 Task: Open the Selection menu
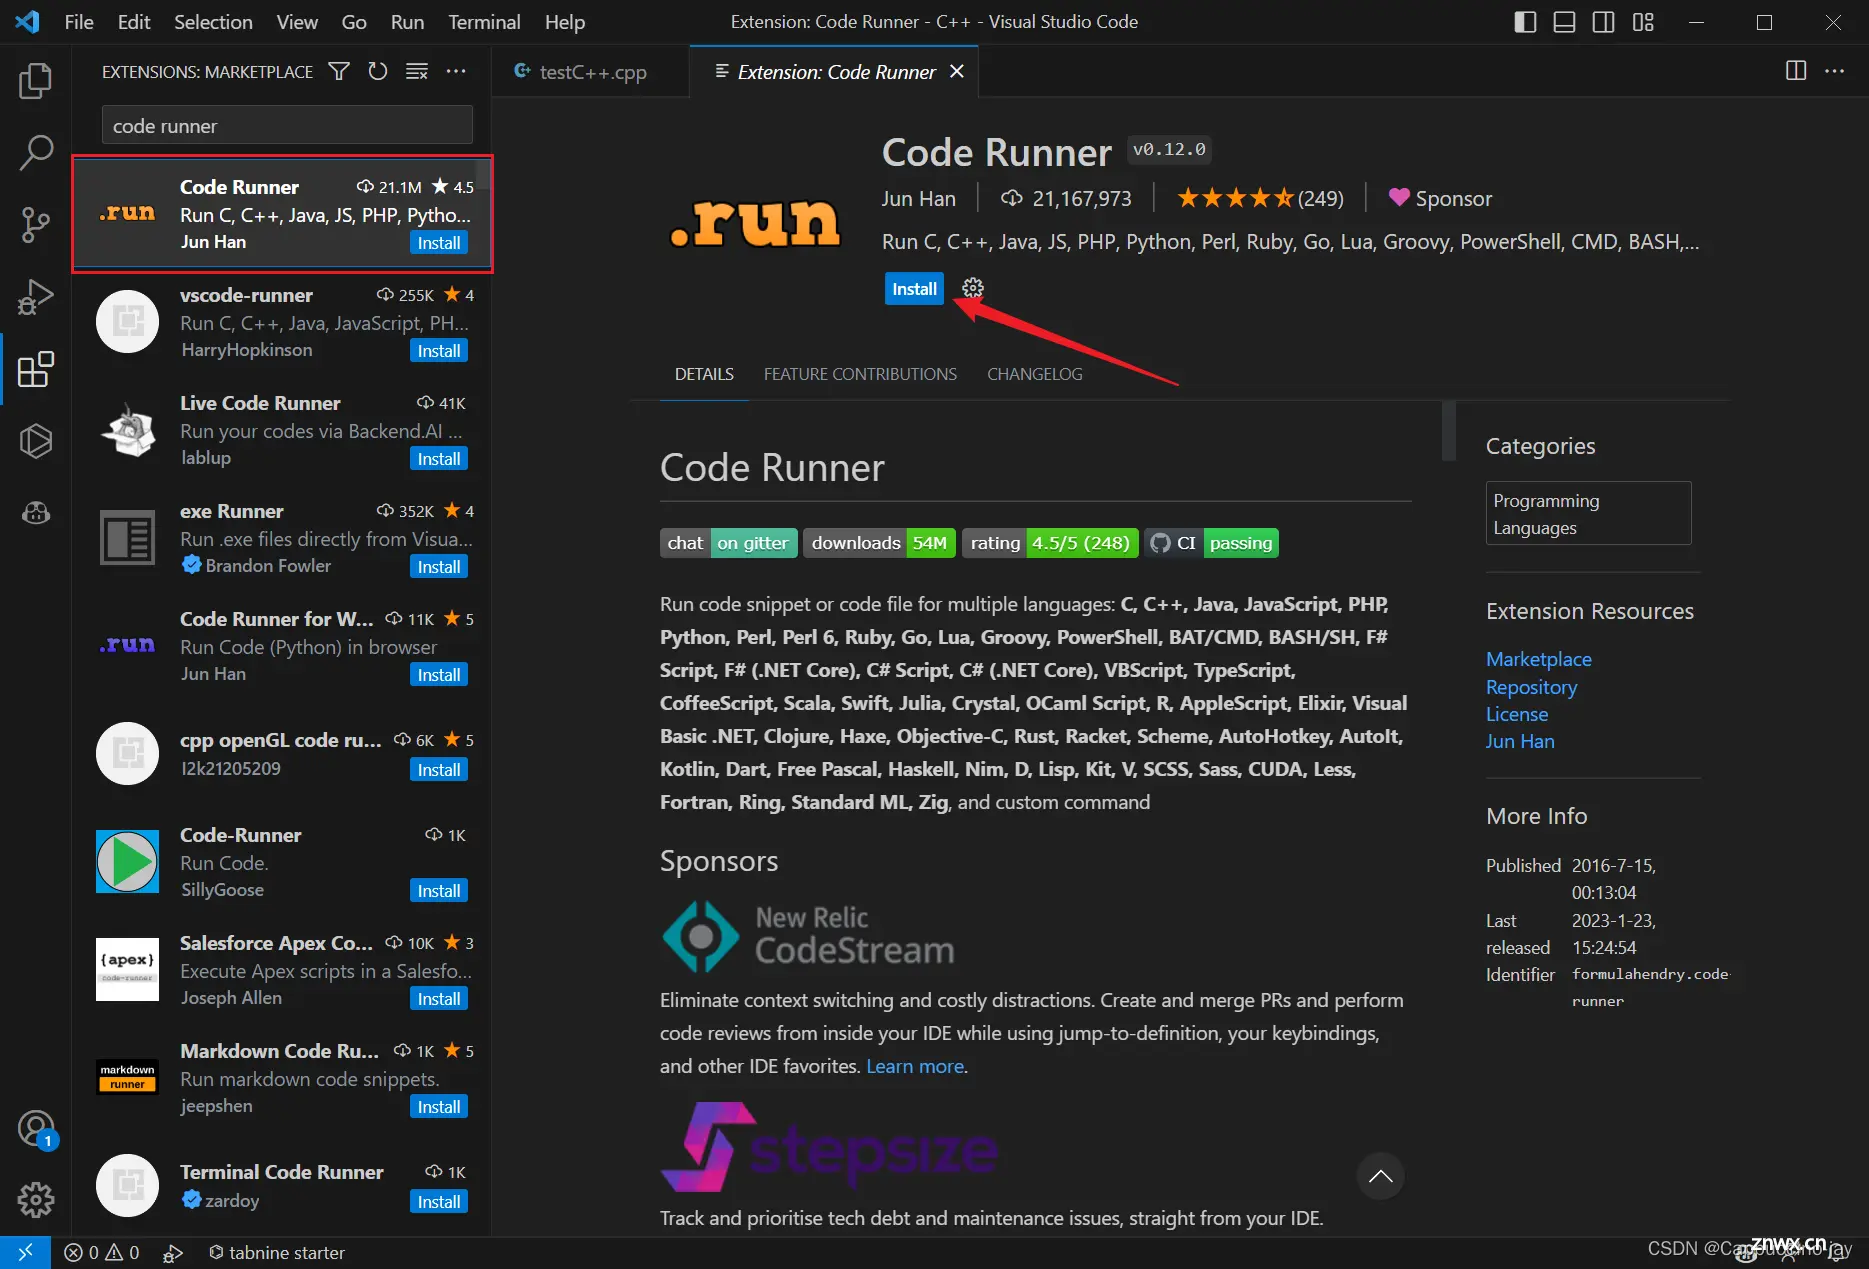[213, 22]
